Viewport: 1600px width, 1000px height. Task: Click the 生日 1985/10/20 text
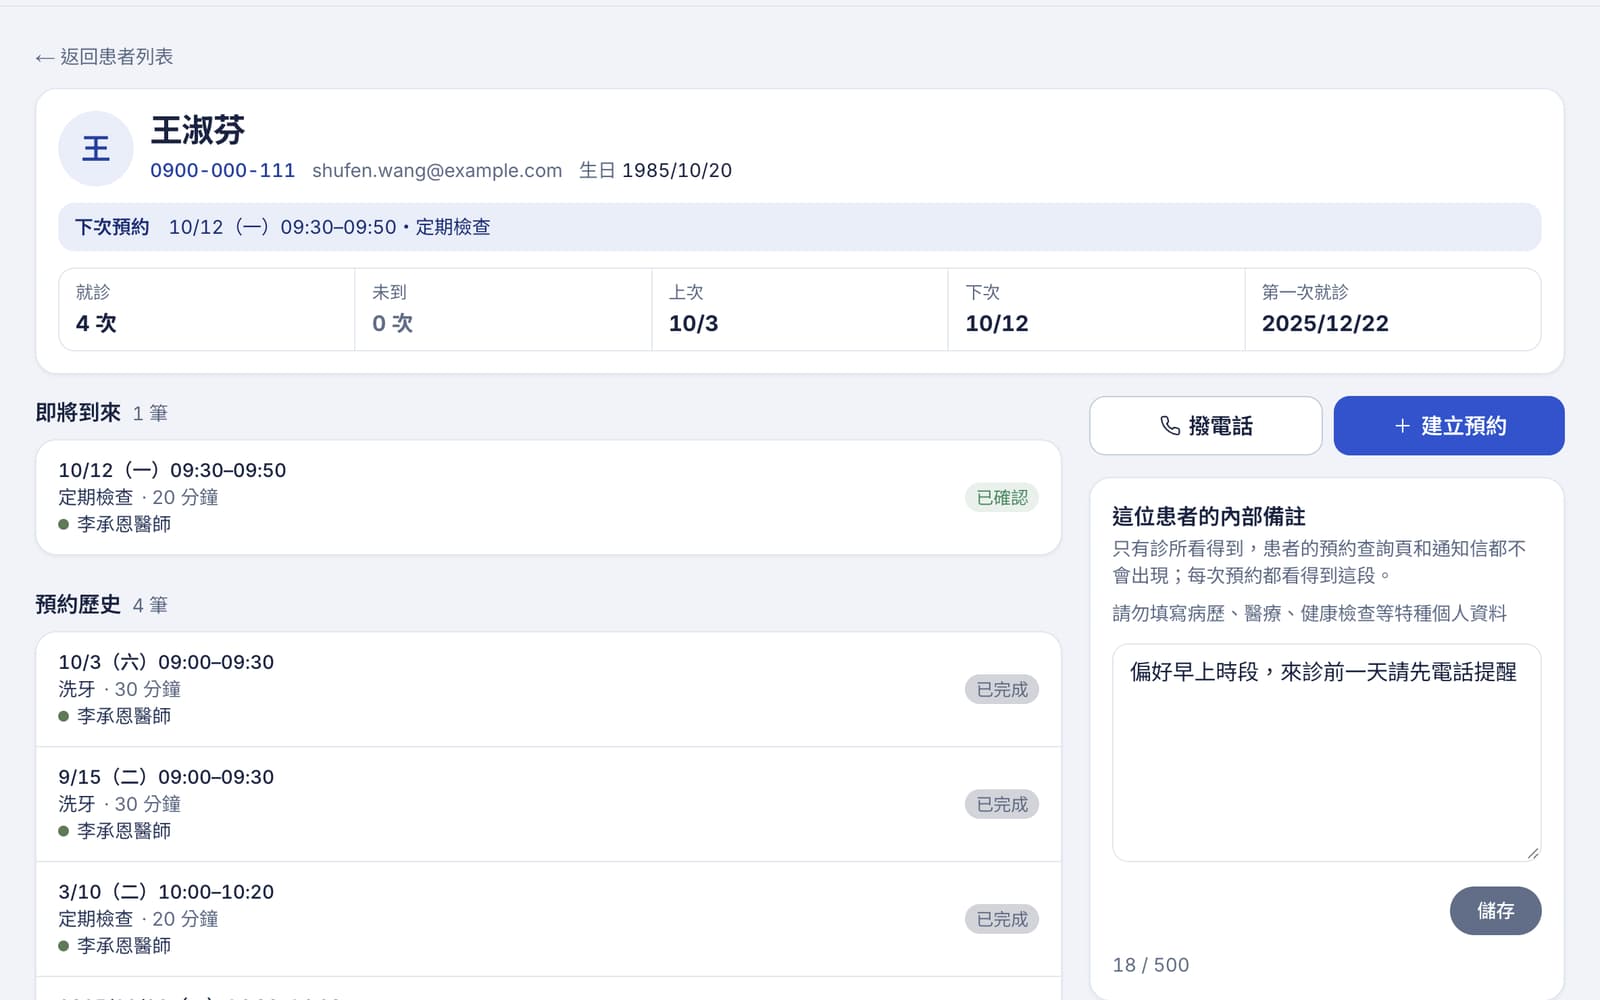point(655,170)
